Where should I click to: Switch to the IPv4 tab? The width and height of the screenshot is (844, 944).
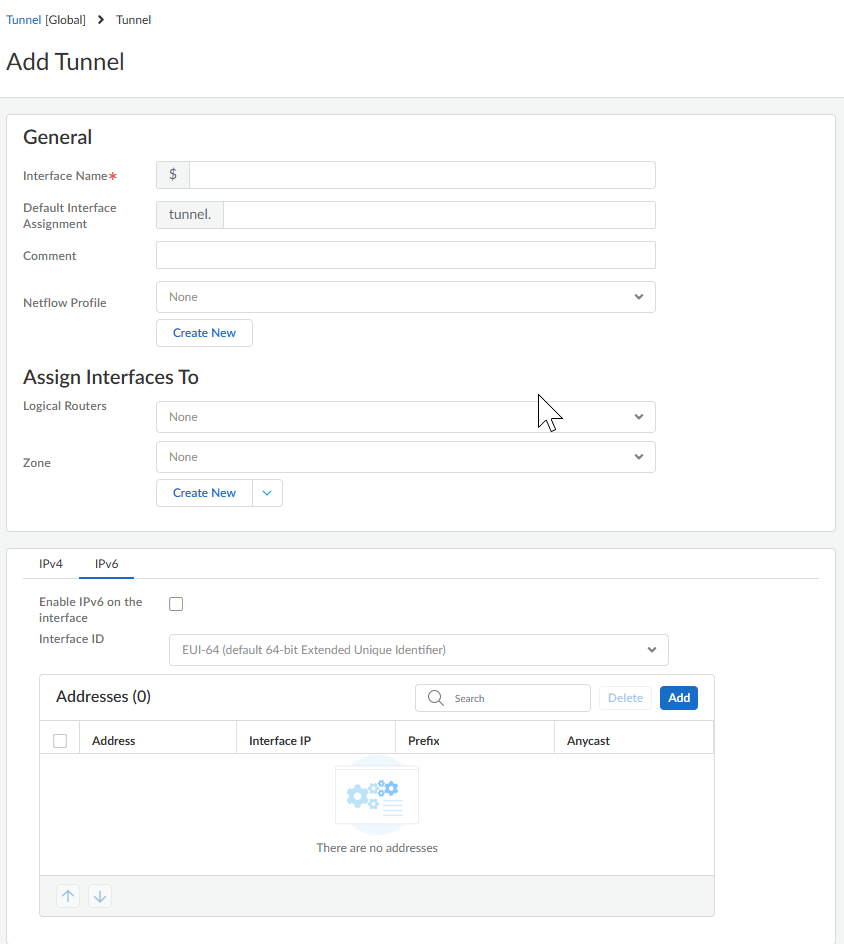coord(51,564)
